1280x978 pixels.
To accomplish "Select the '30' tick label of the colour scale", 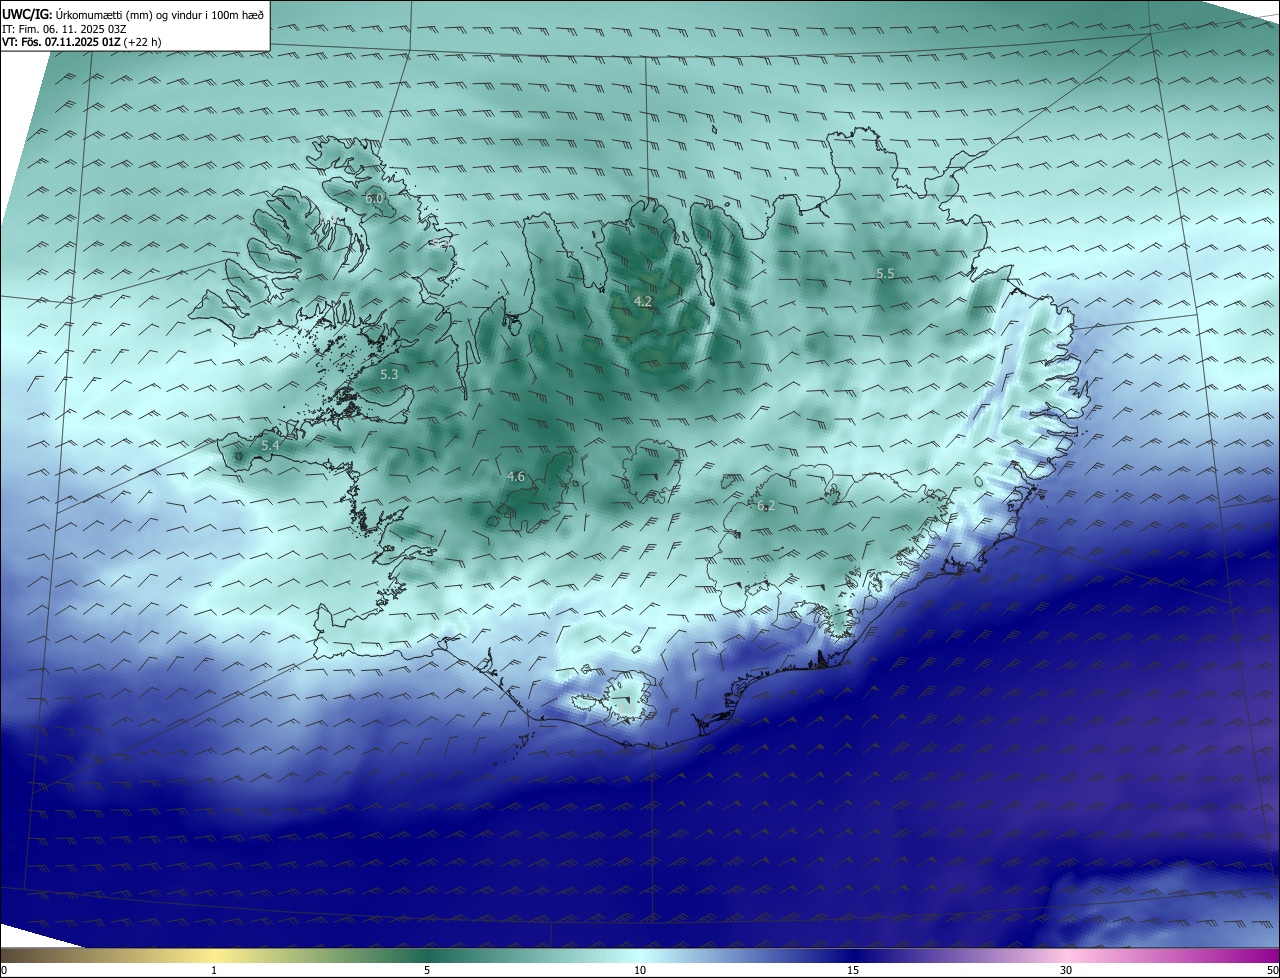I will point(1066,970).
